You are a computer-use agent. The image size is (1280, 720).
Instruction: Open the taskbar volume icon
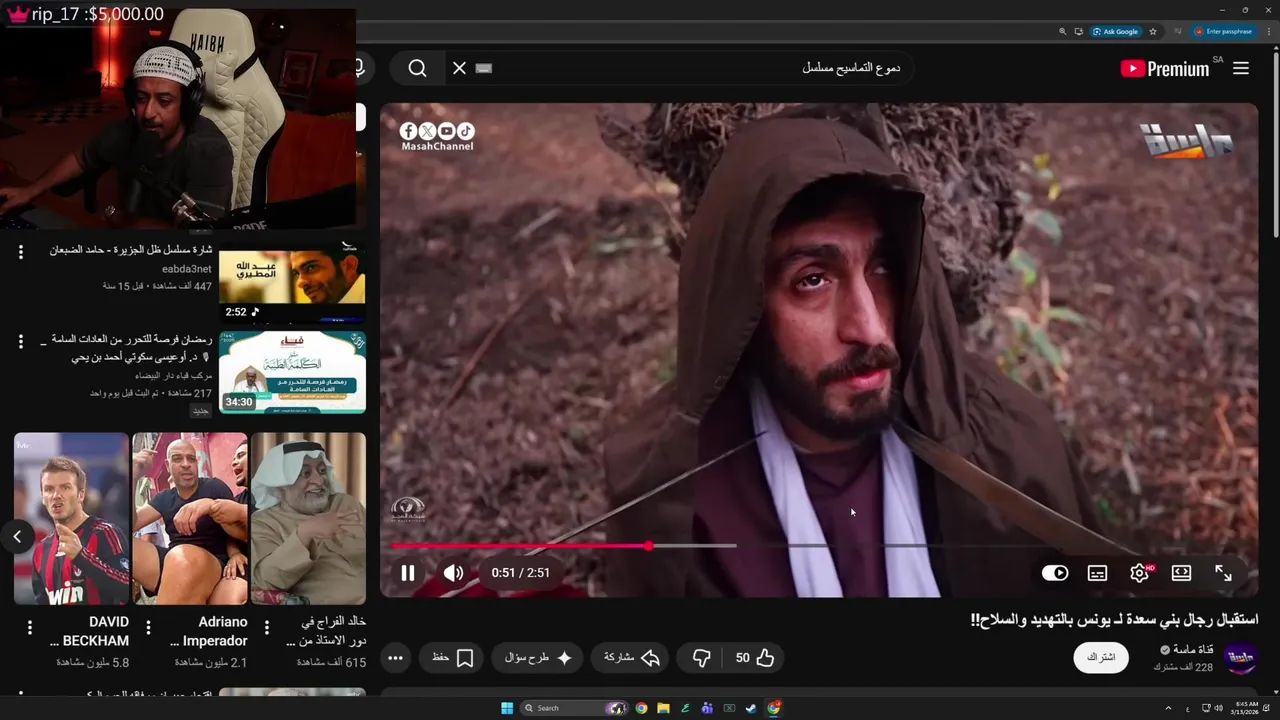(x=1218, y=708)
